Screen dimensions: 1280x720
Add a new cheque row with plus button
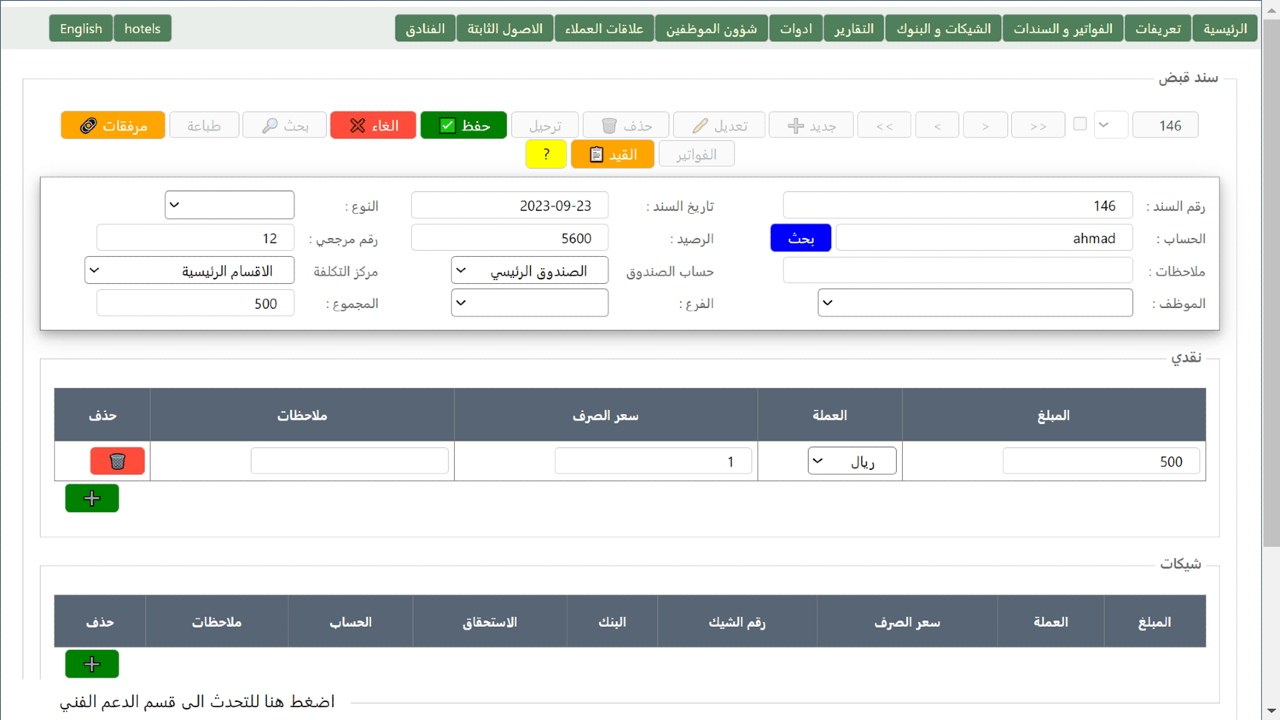(92, 663)
